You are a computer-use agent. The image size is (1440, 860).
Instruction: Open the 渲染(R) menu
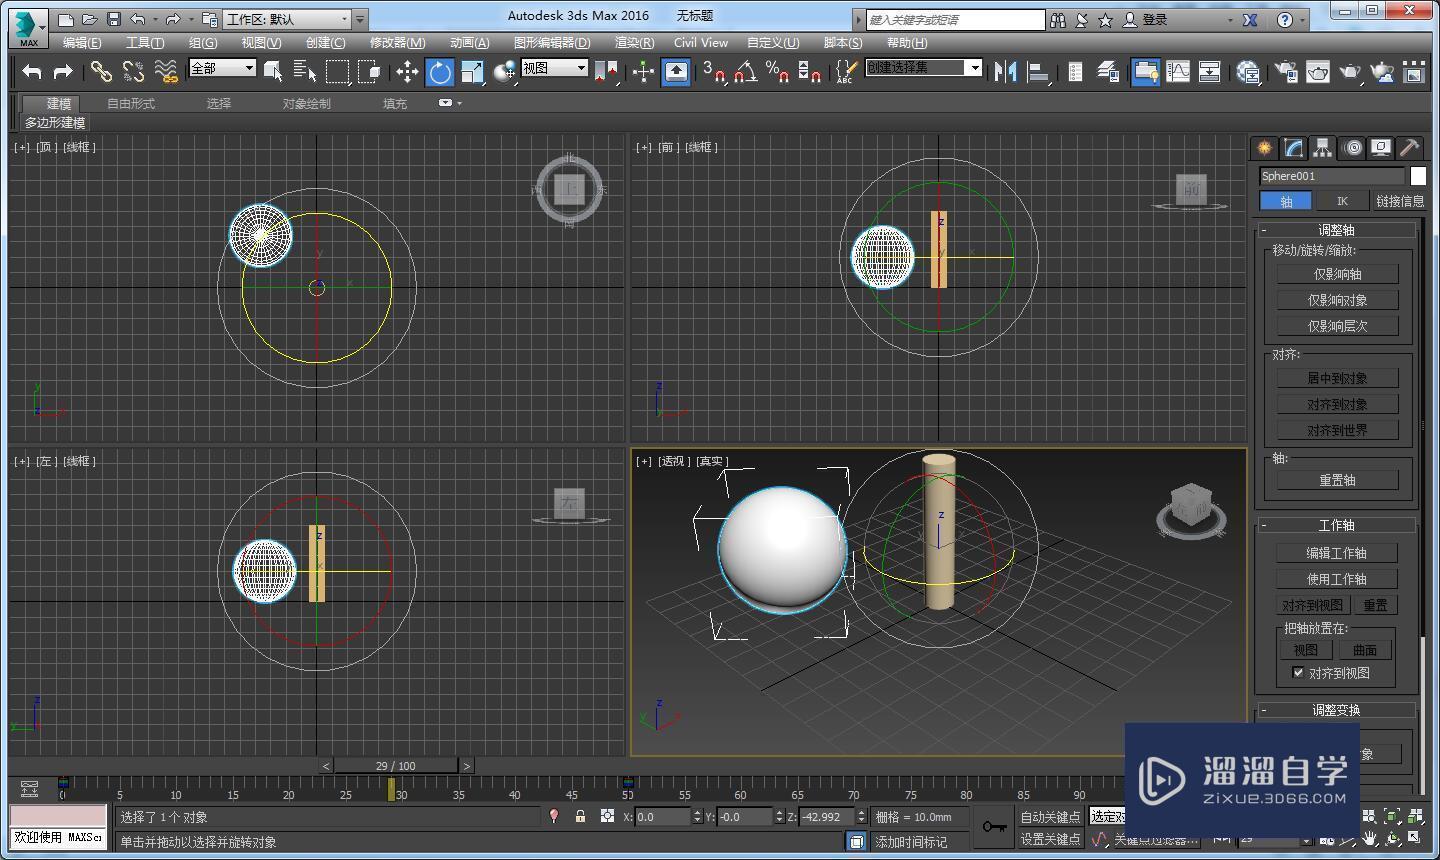tap(634, 43)
